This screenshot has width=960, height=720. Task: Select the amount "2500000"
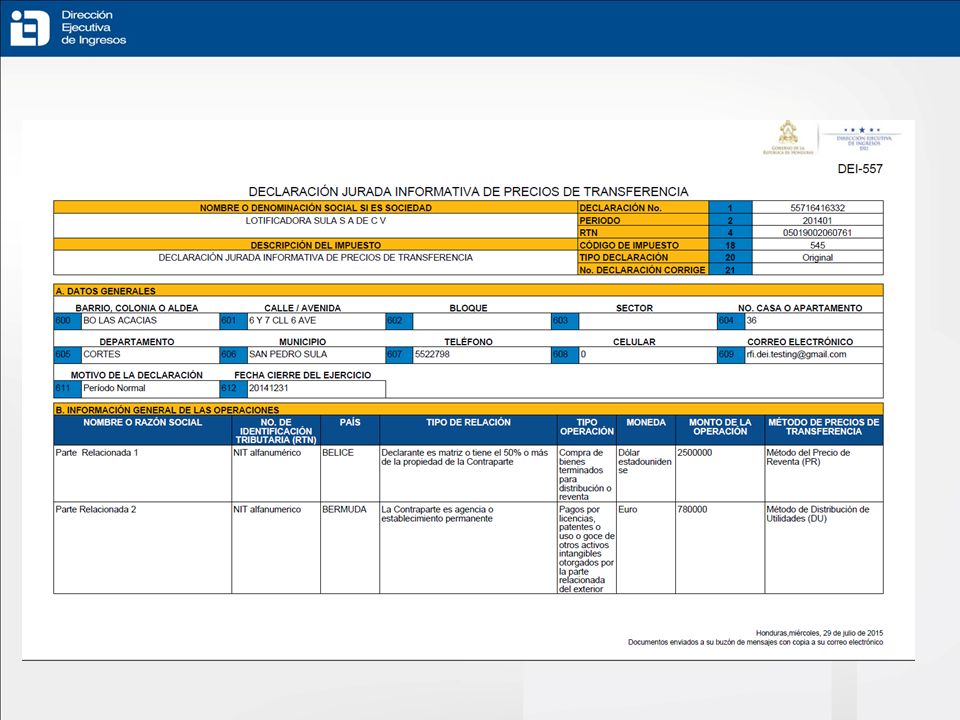click(x=695, y=453)
